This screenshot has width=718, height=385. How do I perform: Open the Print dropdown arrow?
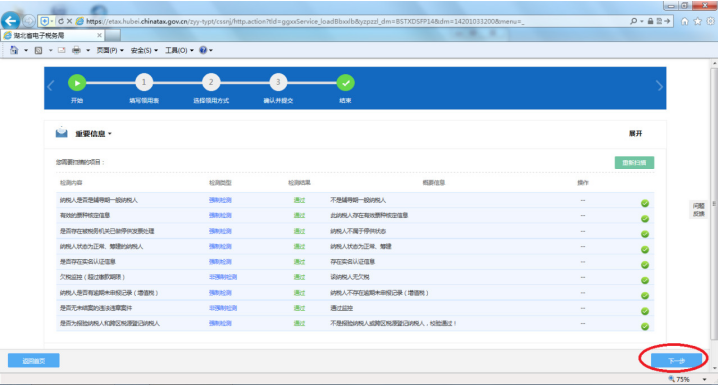(x=88, y=50)
